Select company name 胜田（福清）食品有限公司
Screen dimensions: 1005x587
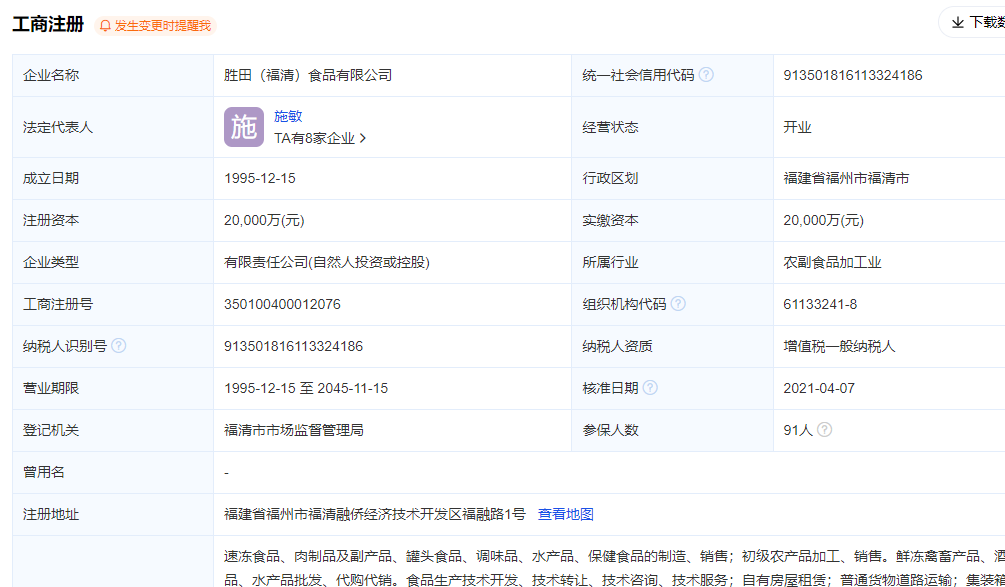point(308,76)
